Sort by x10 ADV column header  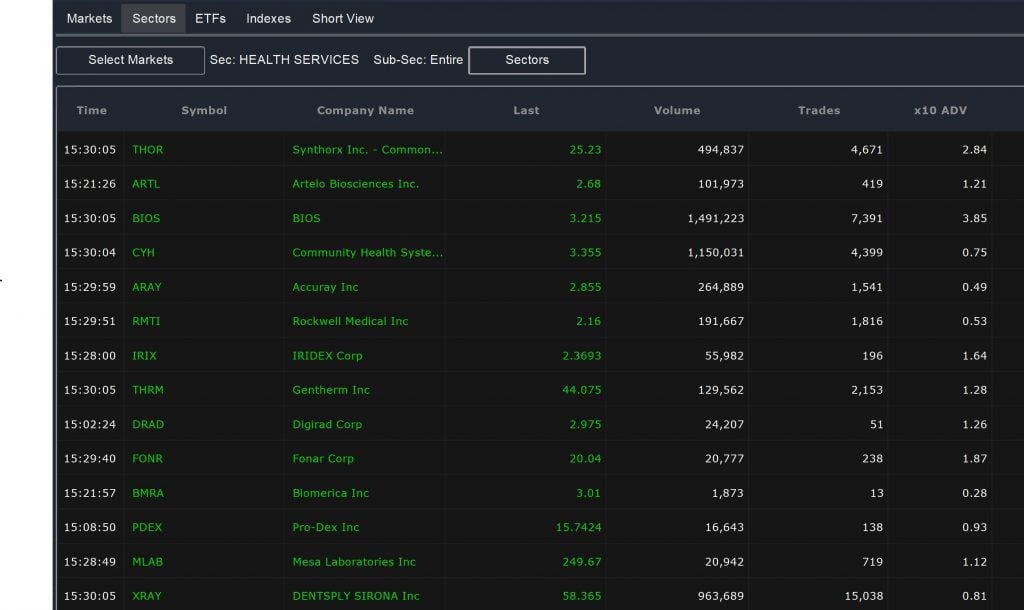[940, 110]
